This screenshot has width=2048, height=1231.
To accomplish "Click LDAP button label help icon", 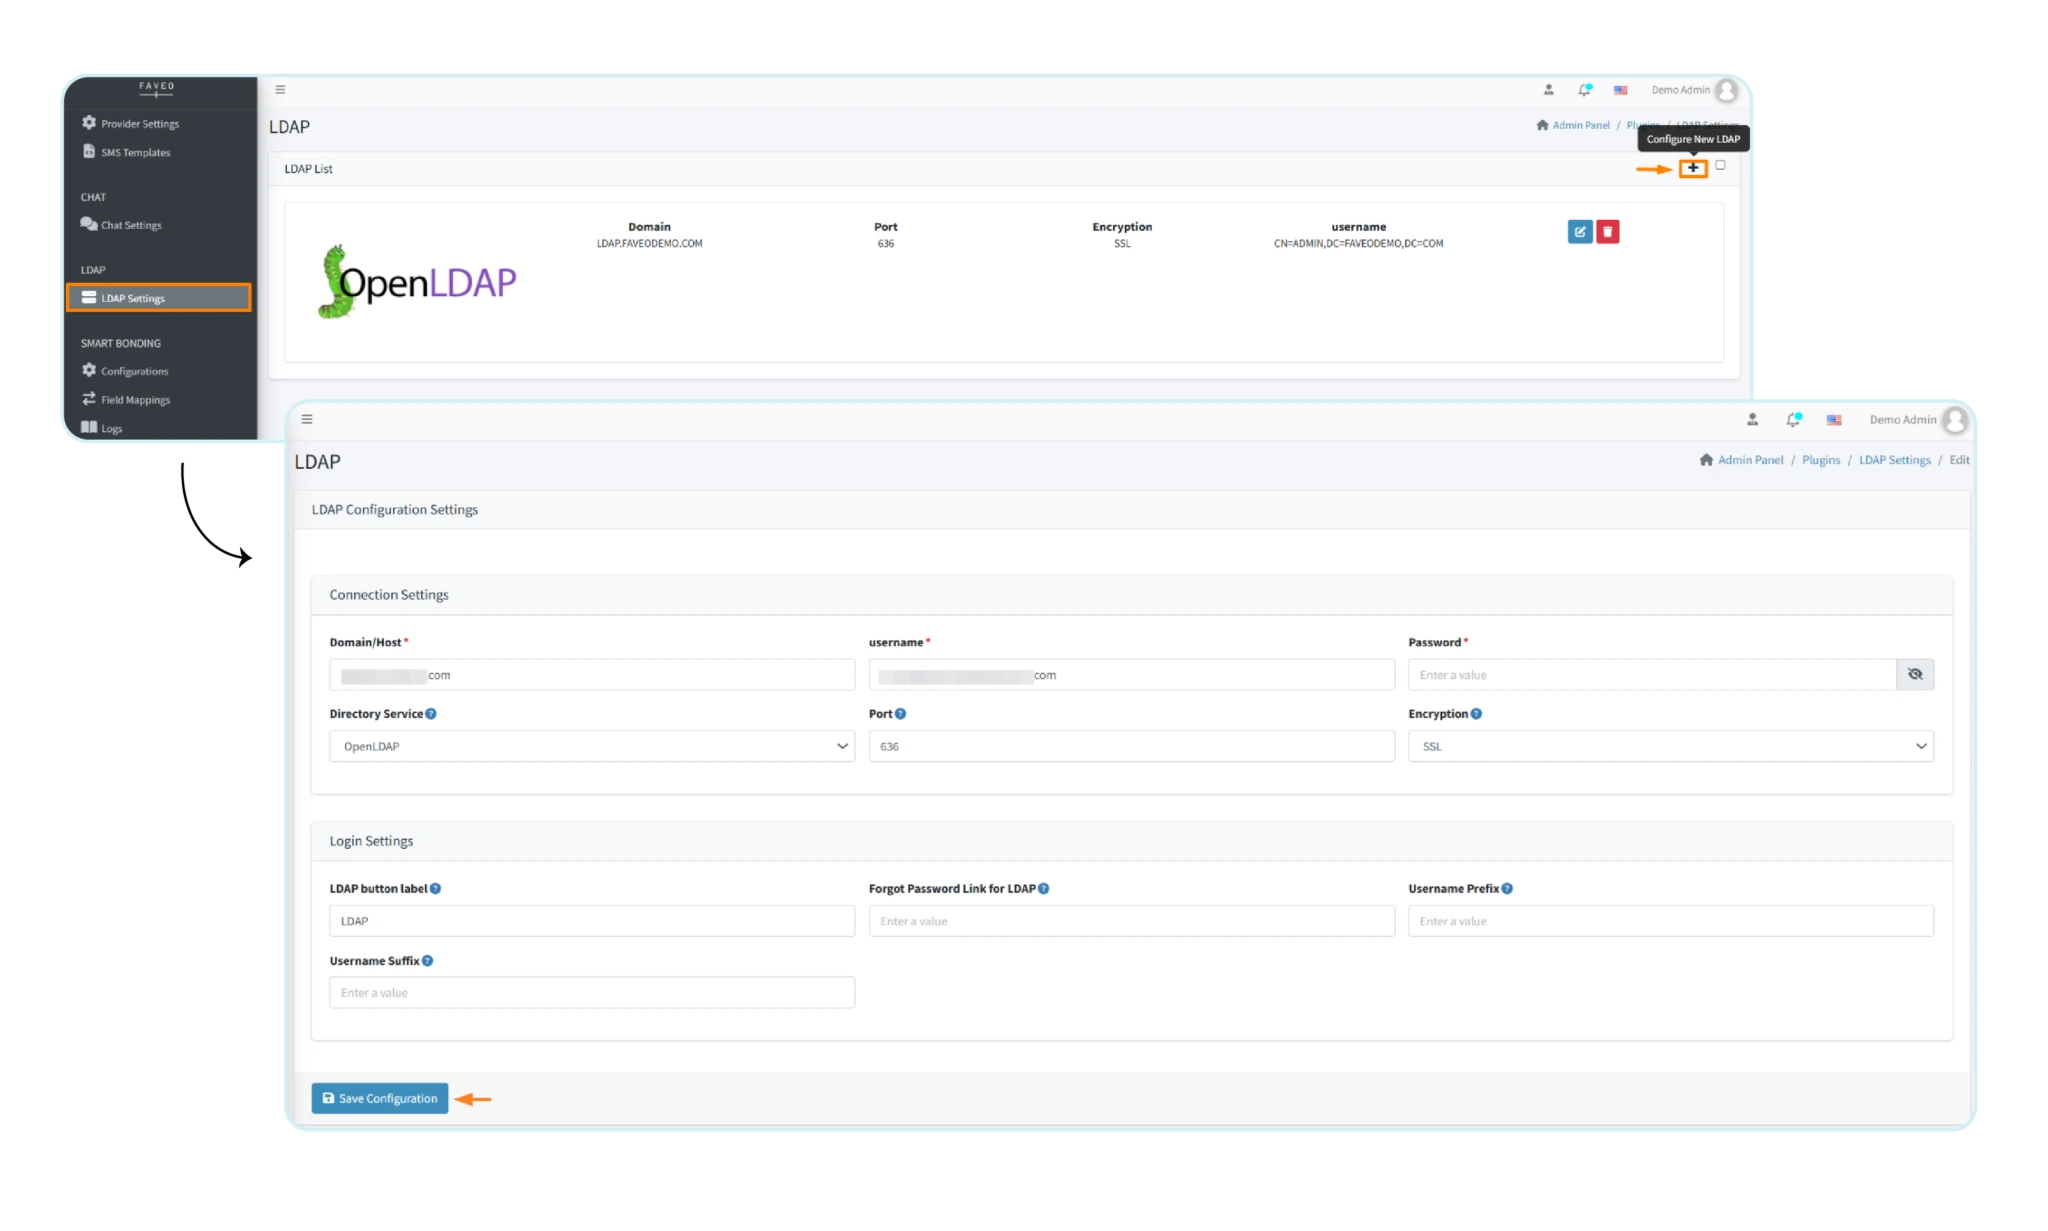I will pyautogui.click(x=435, y=889).
